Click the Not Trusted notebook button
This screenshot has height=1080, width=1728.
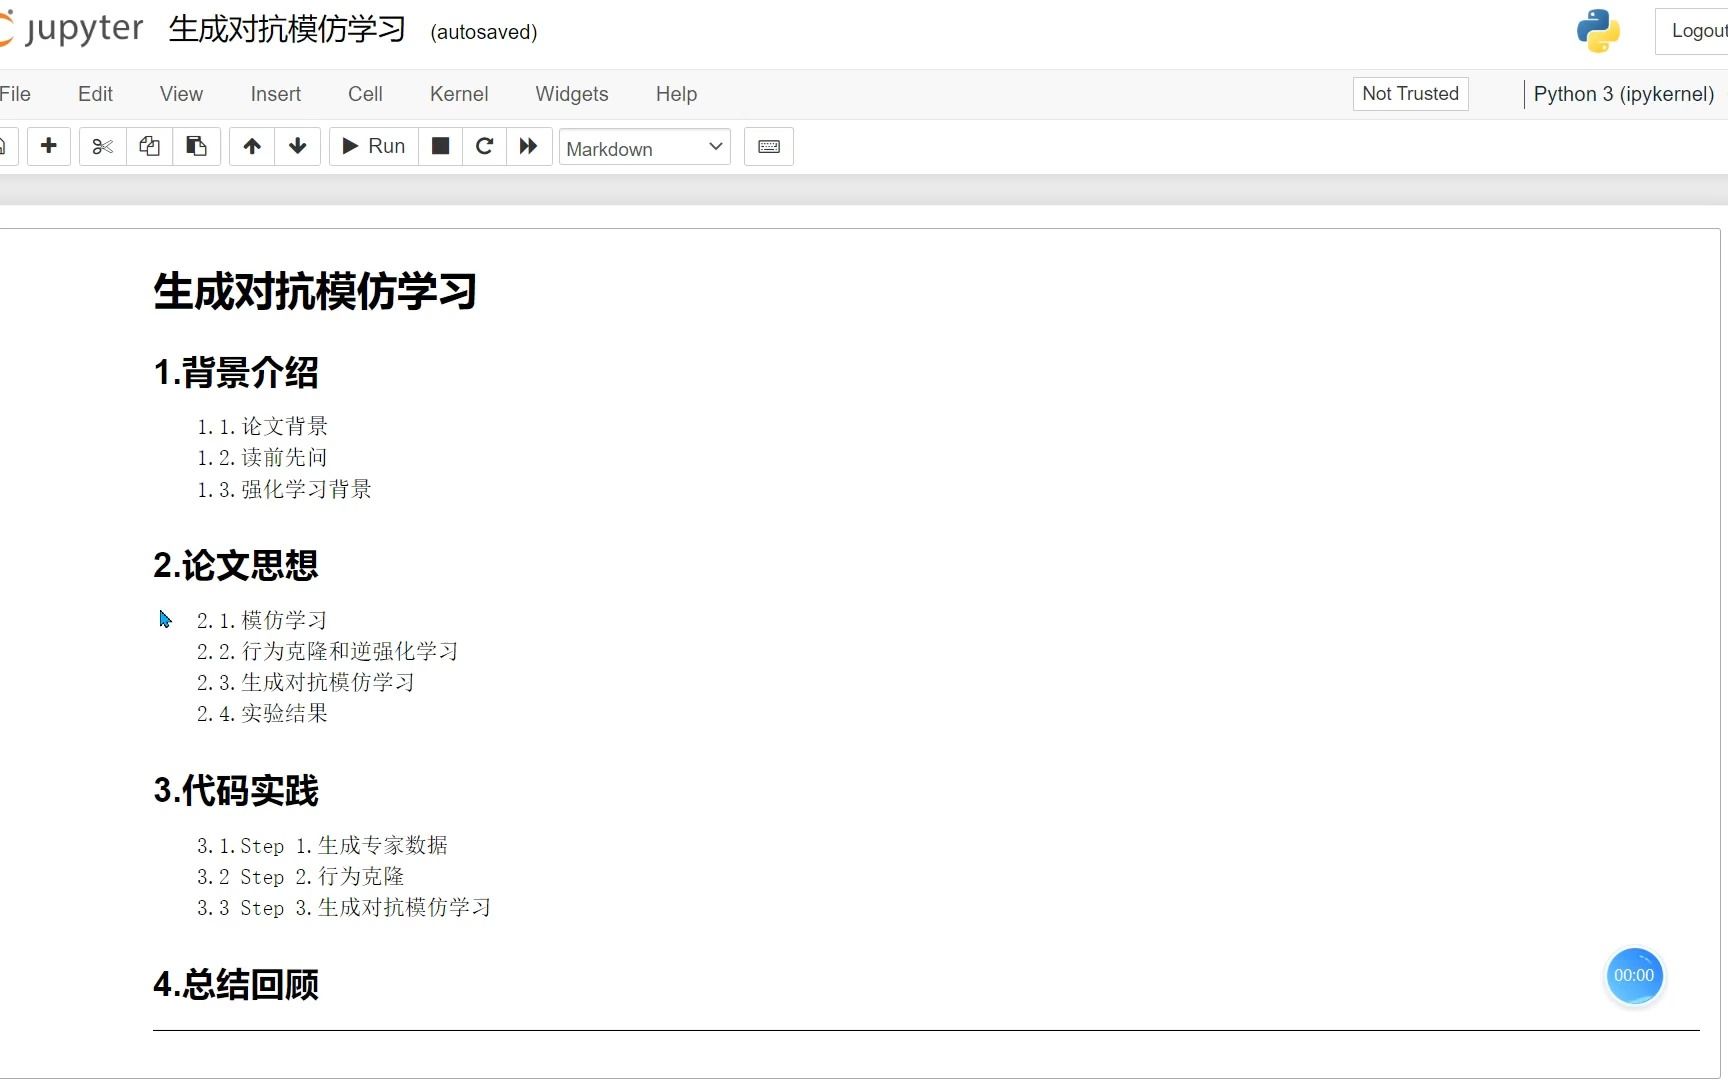click(x=1410, y=94)
